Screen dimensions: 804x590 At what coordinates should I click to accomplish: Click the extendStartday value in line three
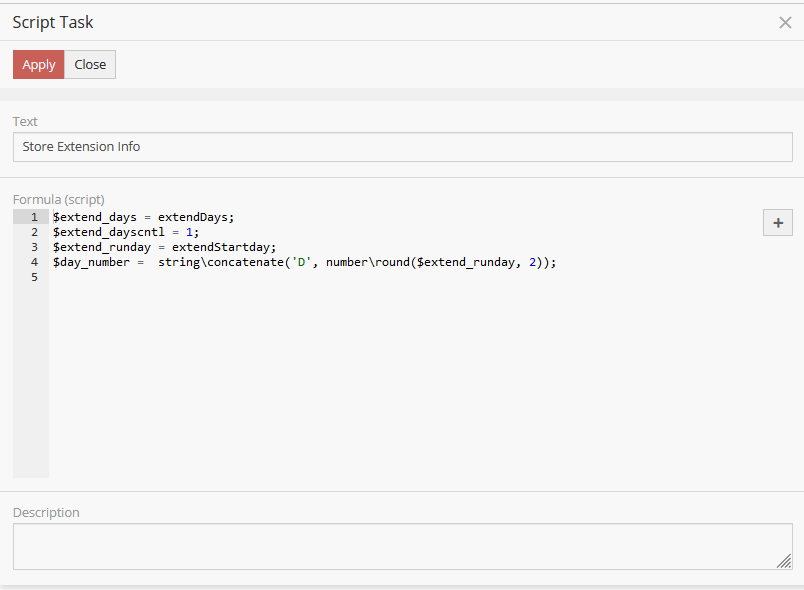(x=220, y=247)
